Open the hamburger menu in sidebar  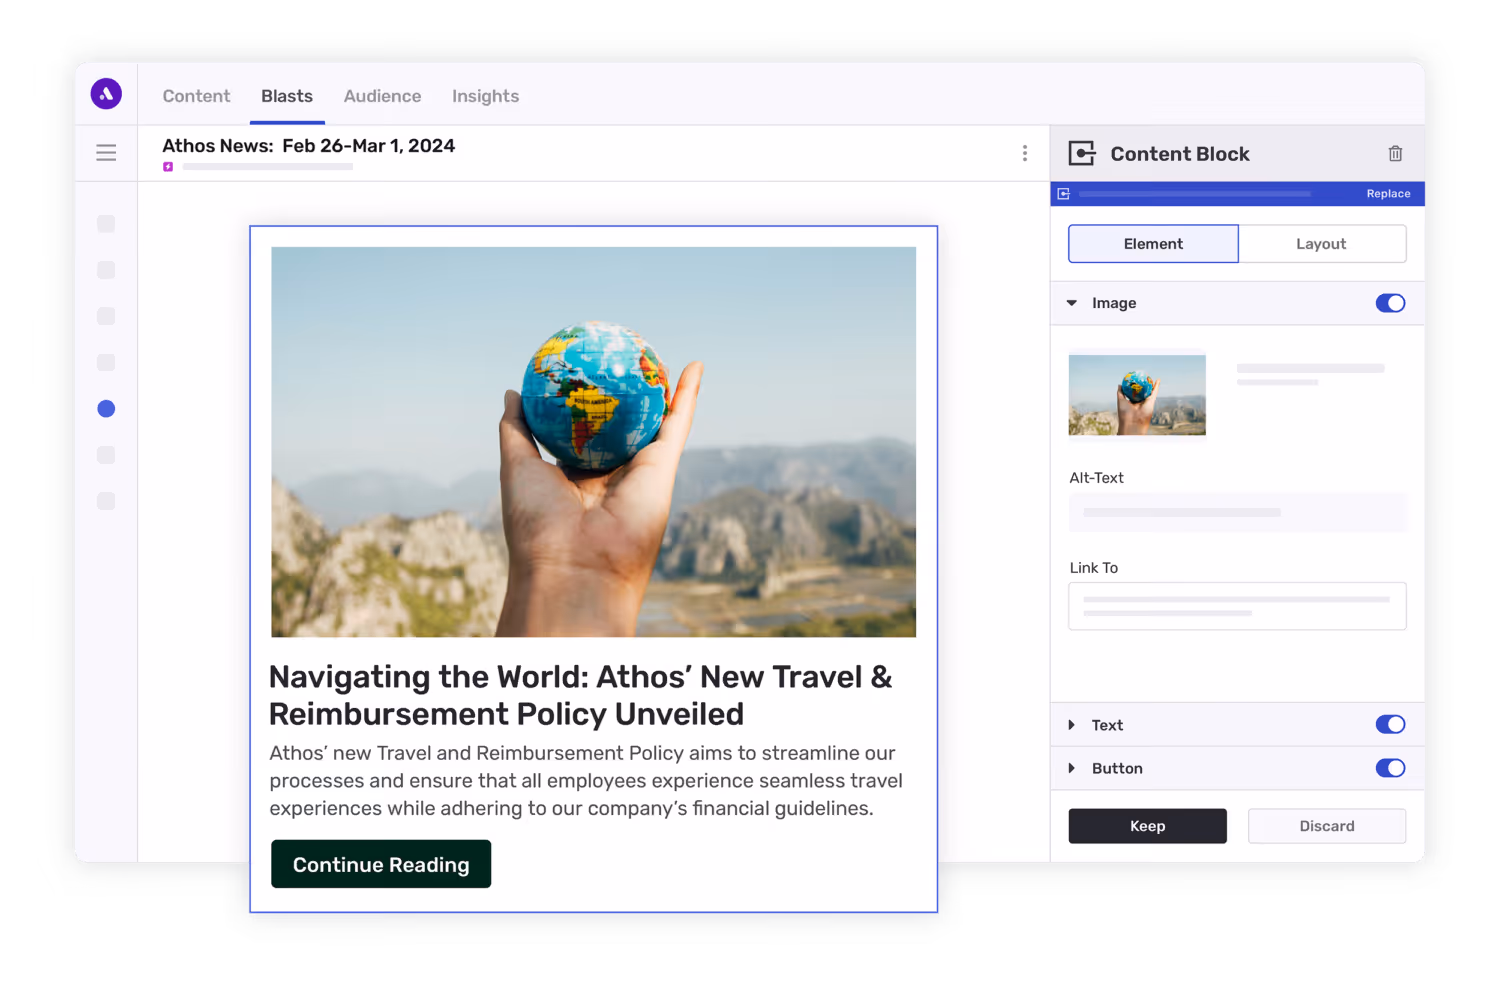tap(106, 153)
